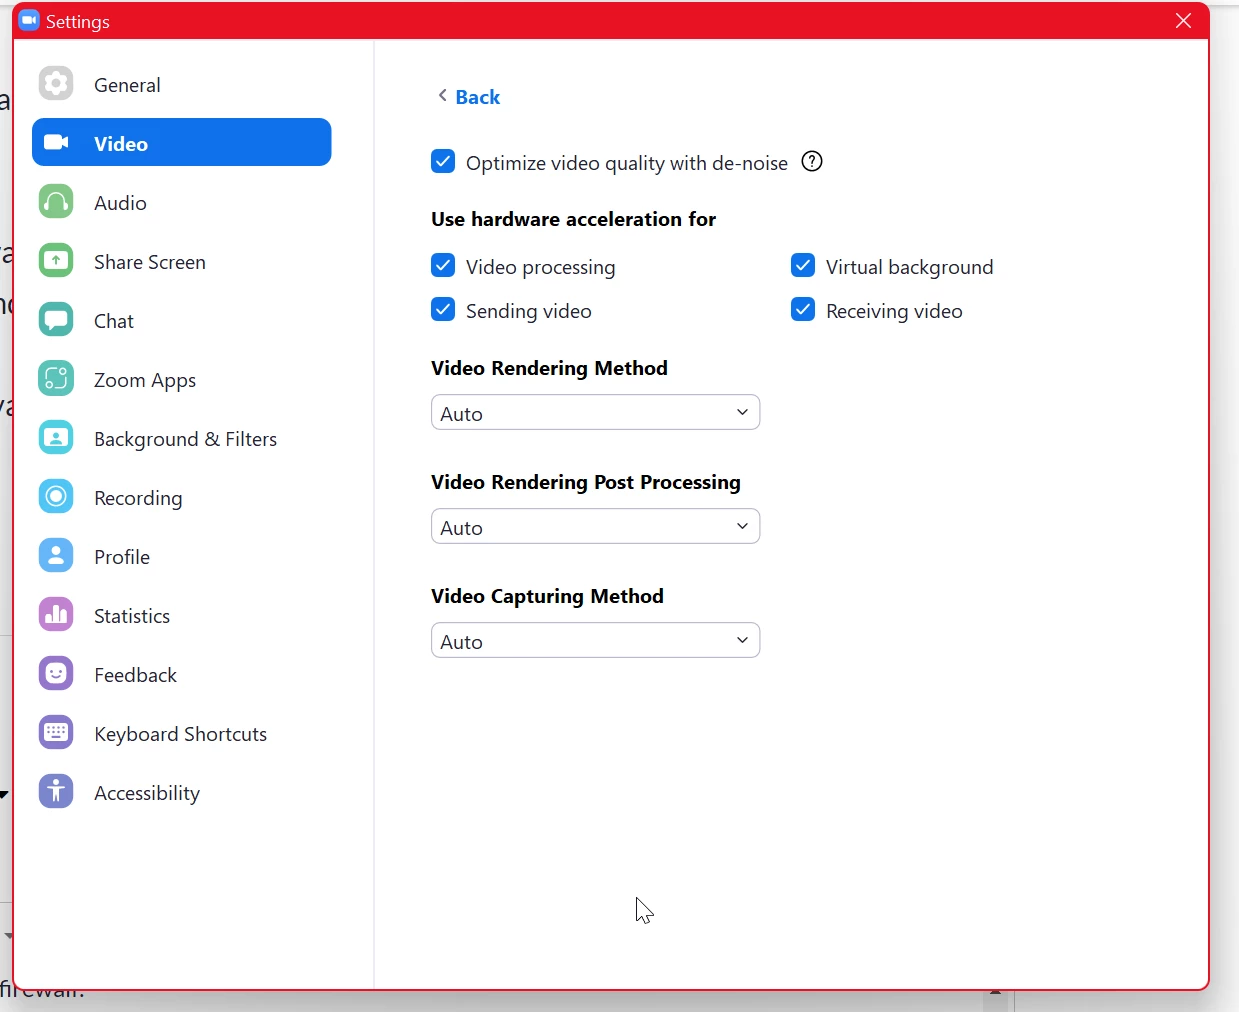Click the 'Use hardware acceleration for' heading

[573, 219]
